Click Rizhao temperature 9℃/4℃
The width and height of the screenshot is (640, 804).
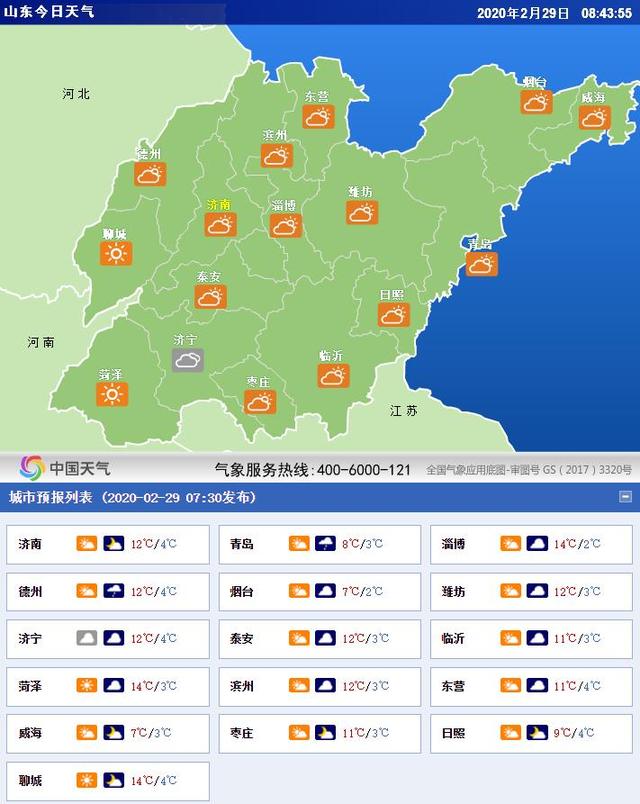pos(574,733)
